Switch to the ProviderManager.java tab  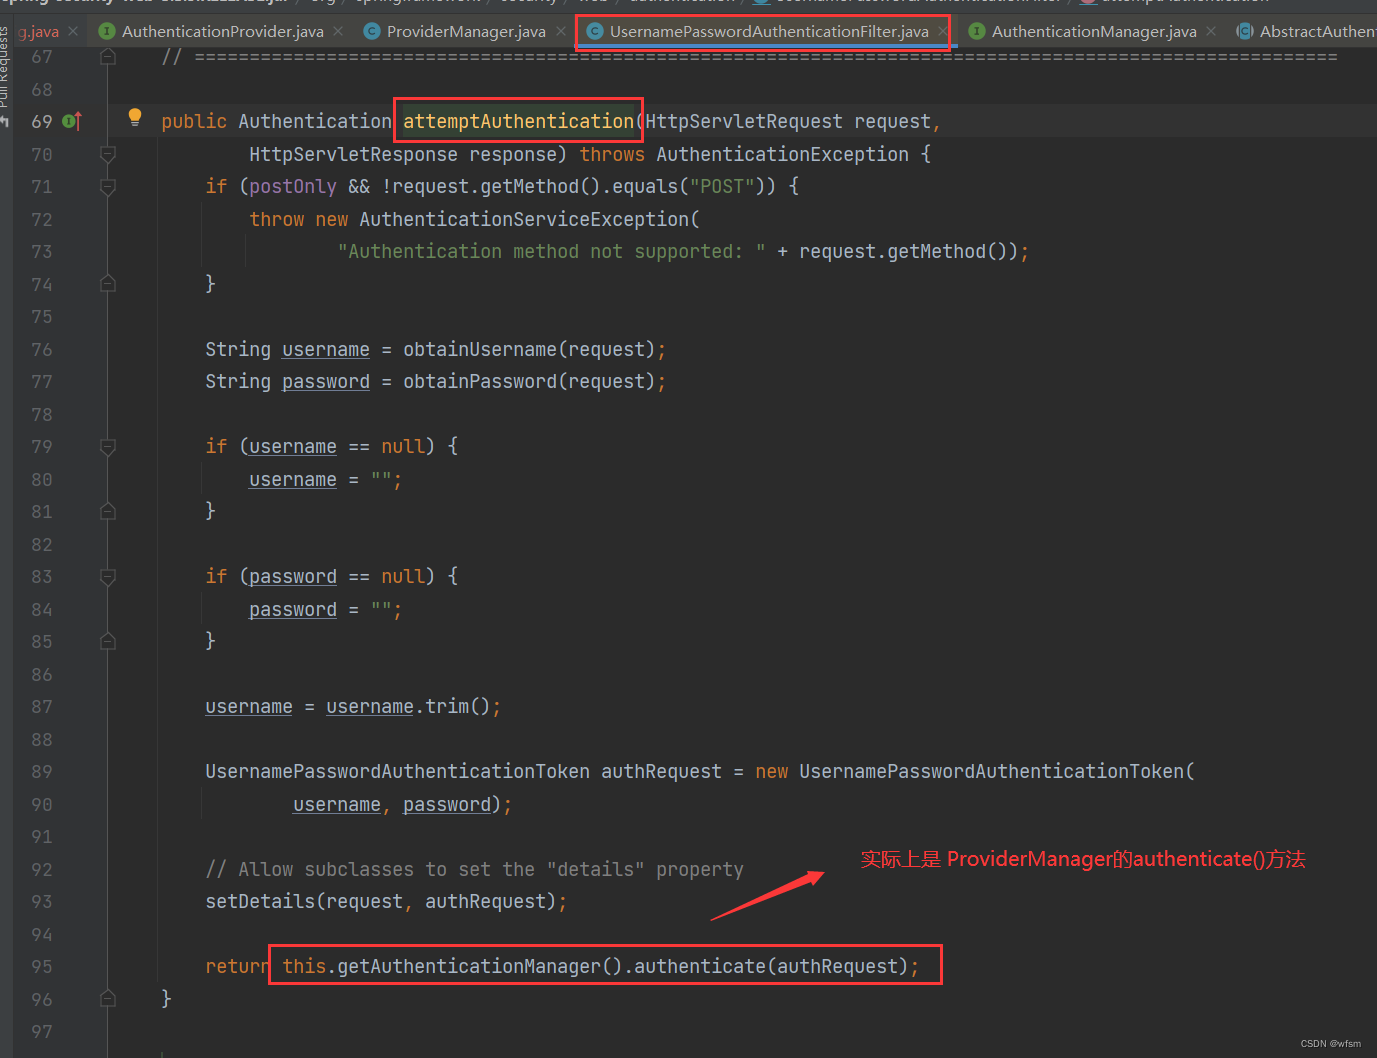[466, 32]
